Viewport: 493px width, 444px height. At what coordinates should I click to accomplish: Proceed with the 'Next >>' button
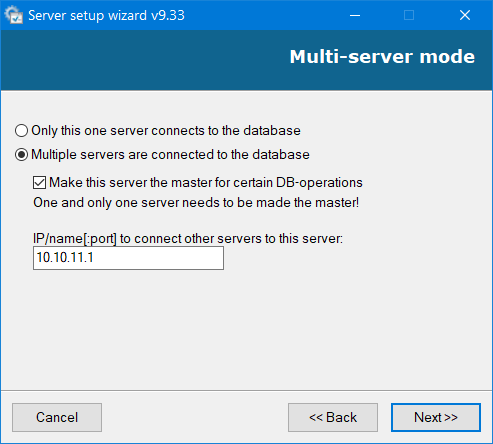436,417
